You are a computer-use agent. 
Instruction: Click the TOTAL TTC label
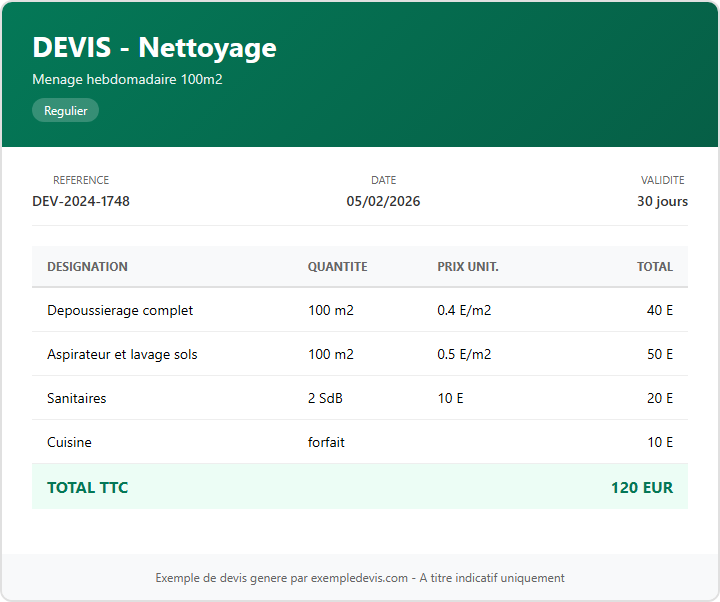[x=87, y=488]
